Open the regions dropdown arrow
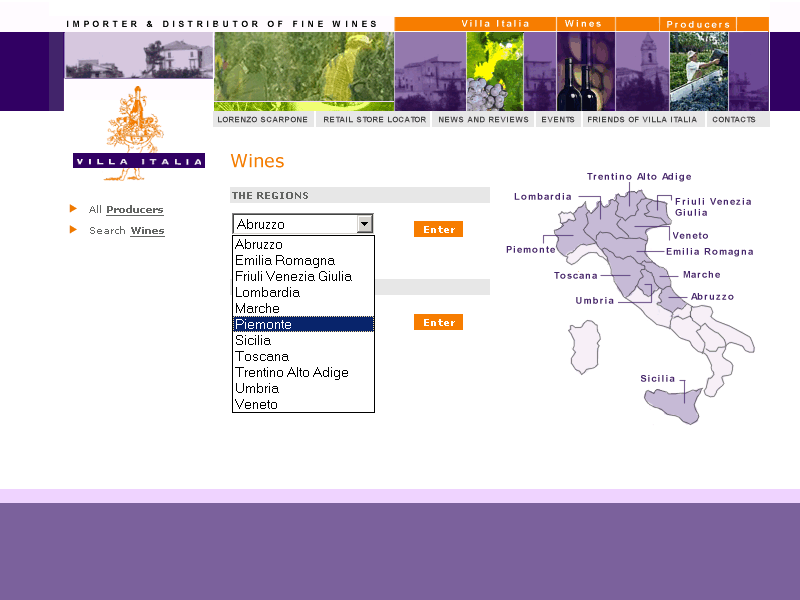Image resolution: width=800 pixels, height=600 pixels. pos(364,223)
